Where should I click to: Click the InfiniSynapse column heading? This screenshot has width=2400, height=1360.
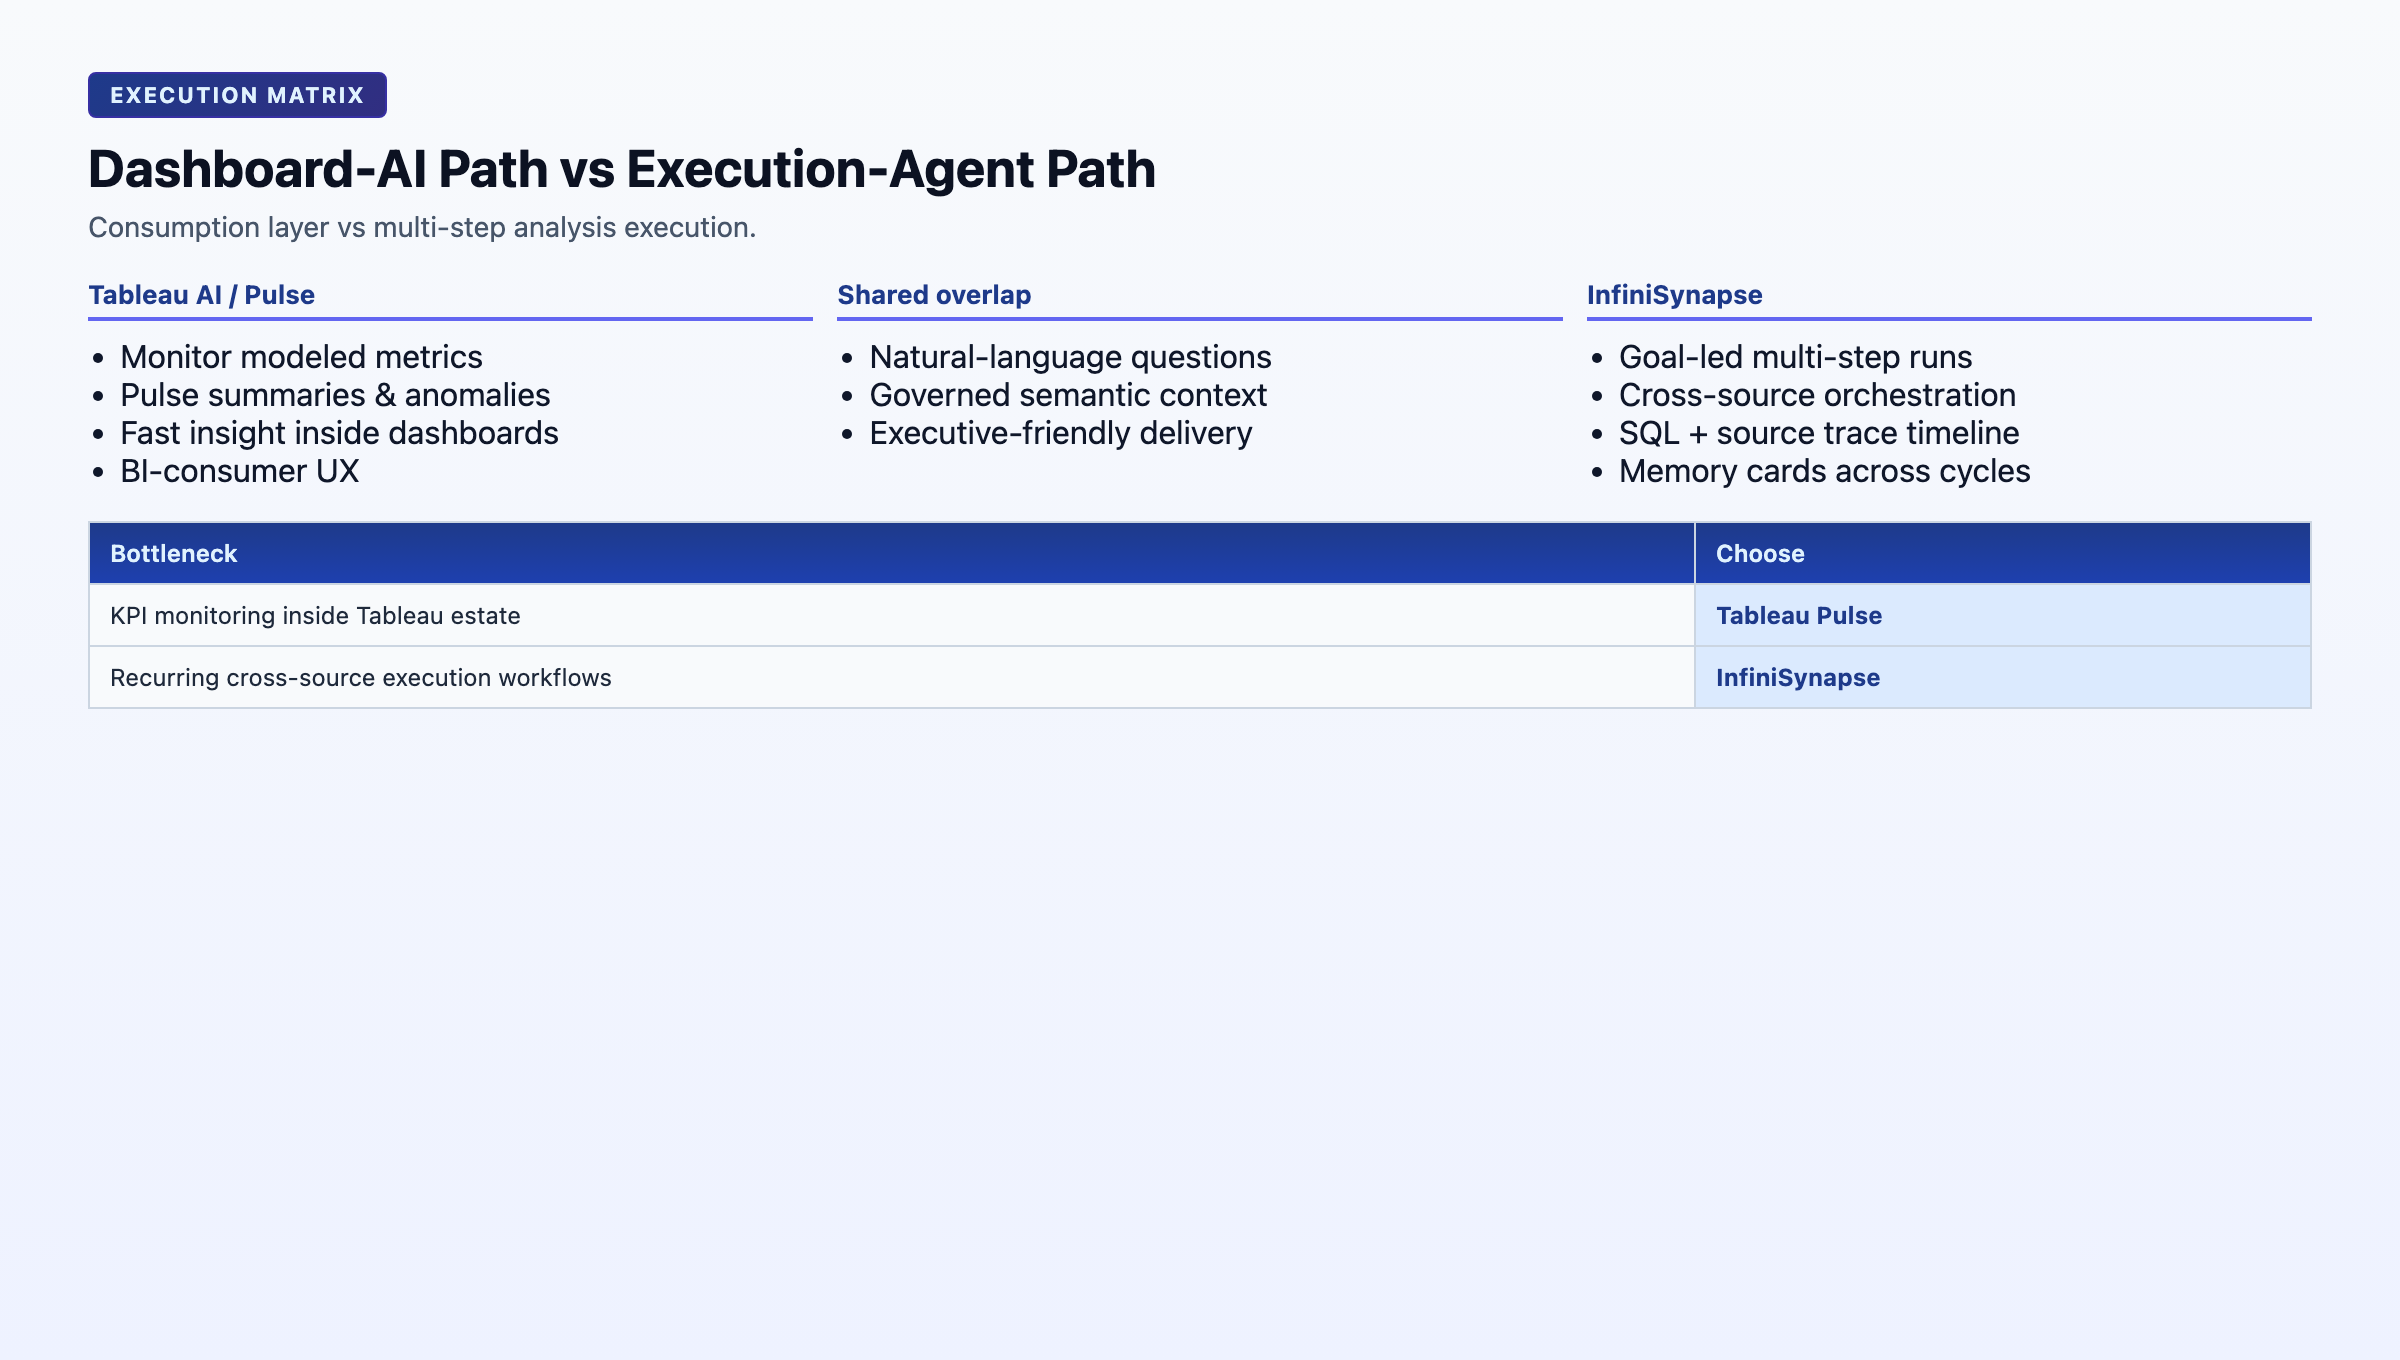tap(1674, 295)
